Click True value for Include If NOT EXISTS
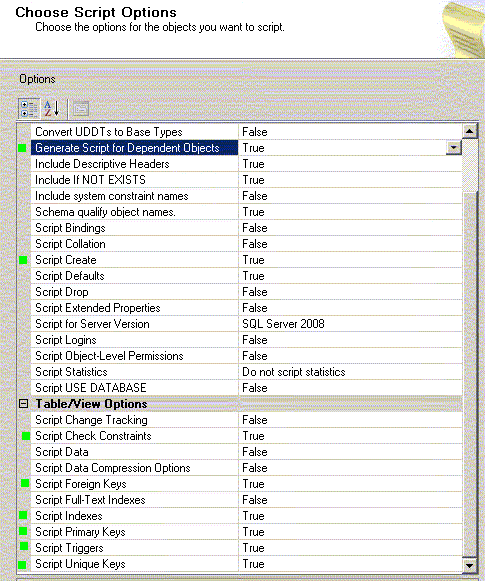The height and width of the screenshot is (581, 485). [x=253, y=180]
